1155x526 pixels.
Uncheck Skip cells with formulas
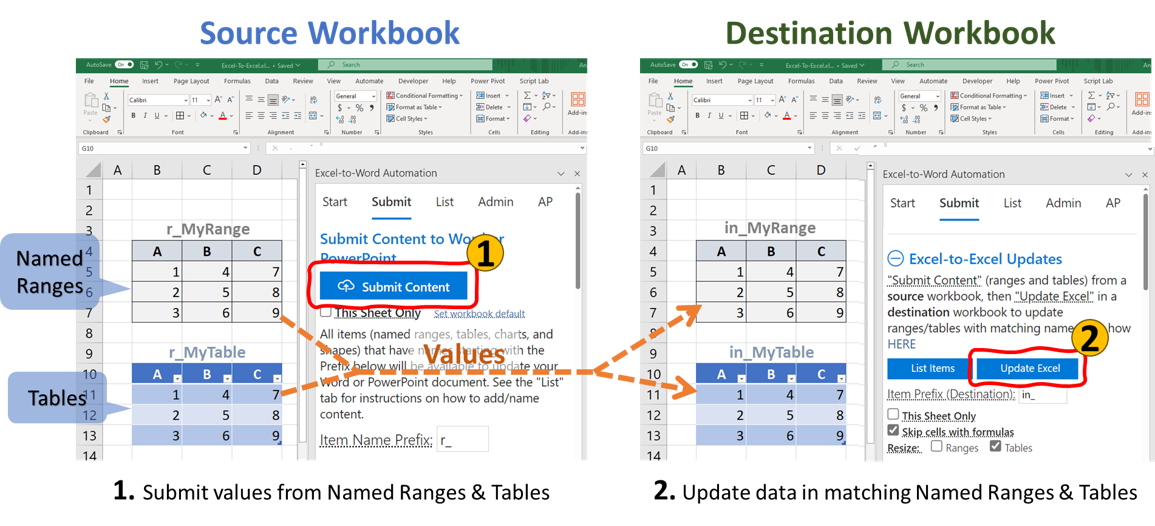pyautogui.click(x=894, y=431)
